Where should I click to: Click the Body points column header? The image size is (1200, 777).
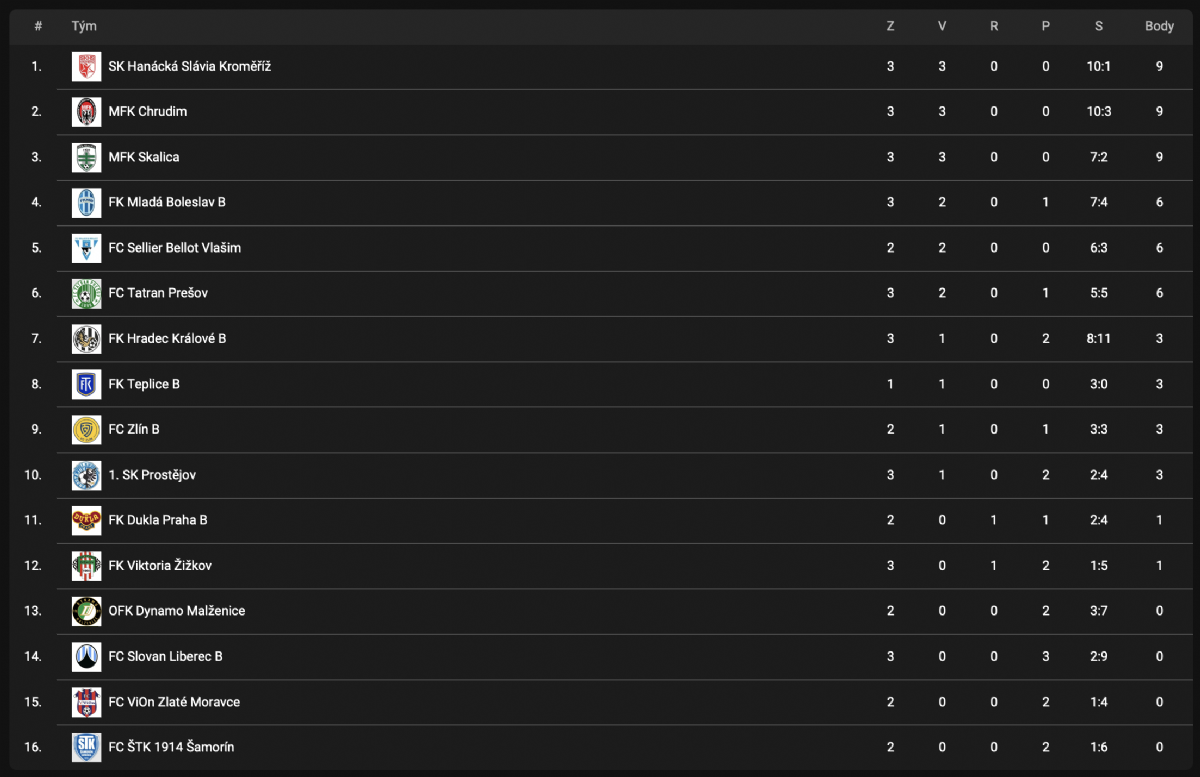coord(1159,26)
